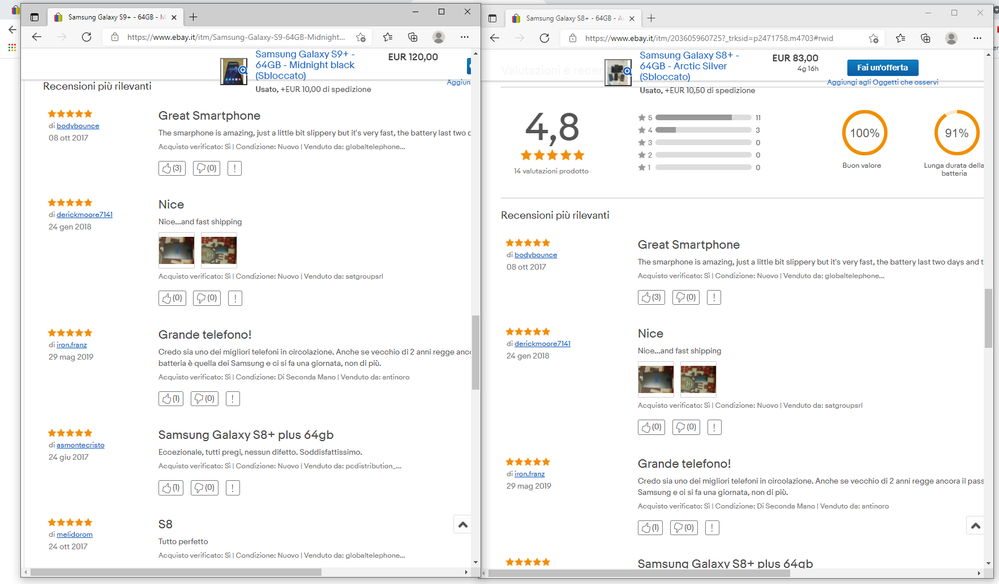999x584 pixels.
Task: Add page to favorites in right browser window
Action: click(x=873, y=38)
